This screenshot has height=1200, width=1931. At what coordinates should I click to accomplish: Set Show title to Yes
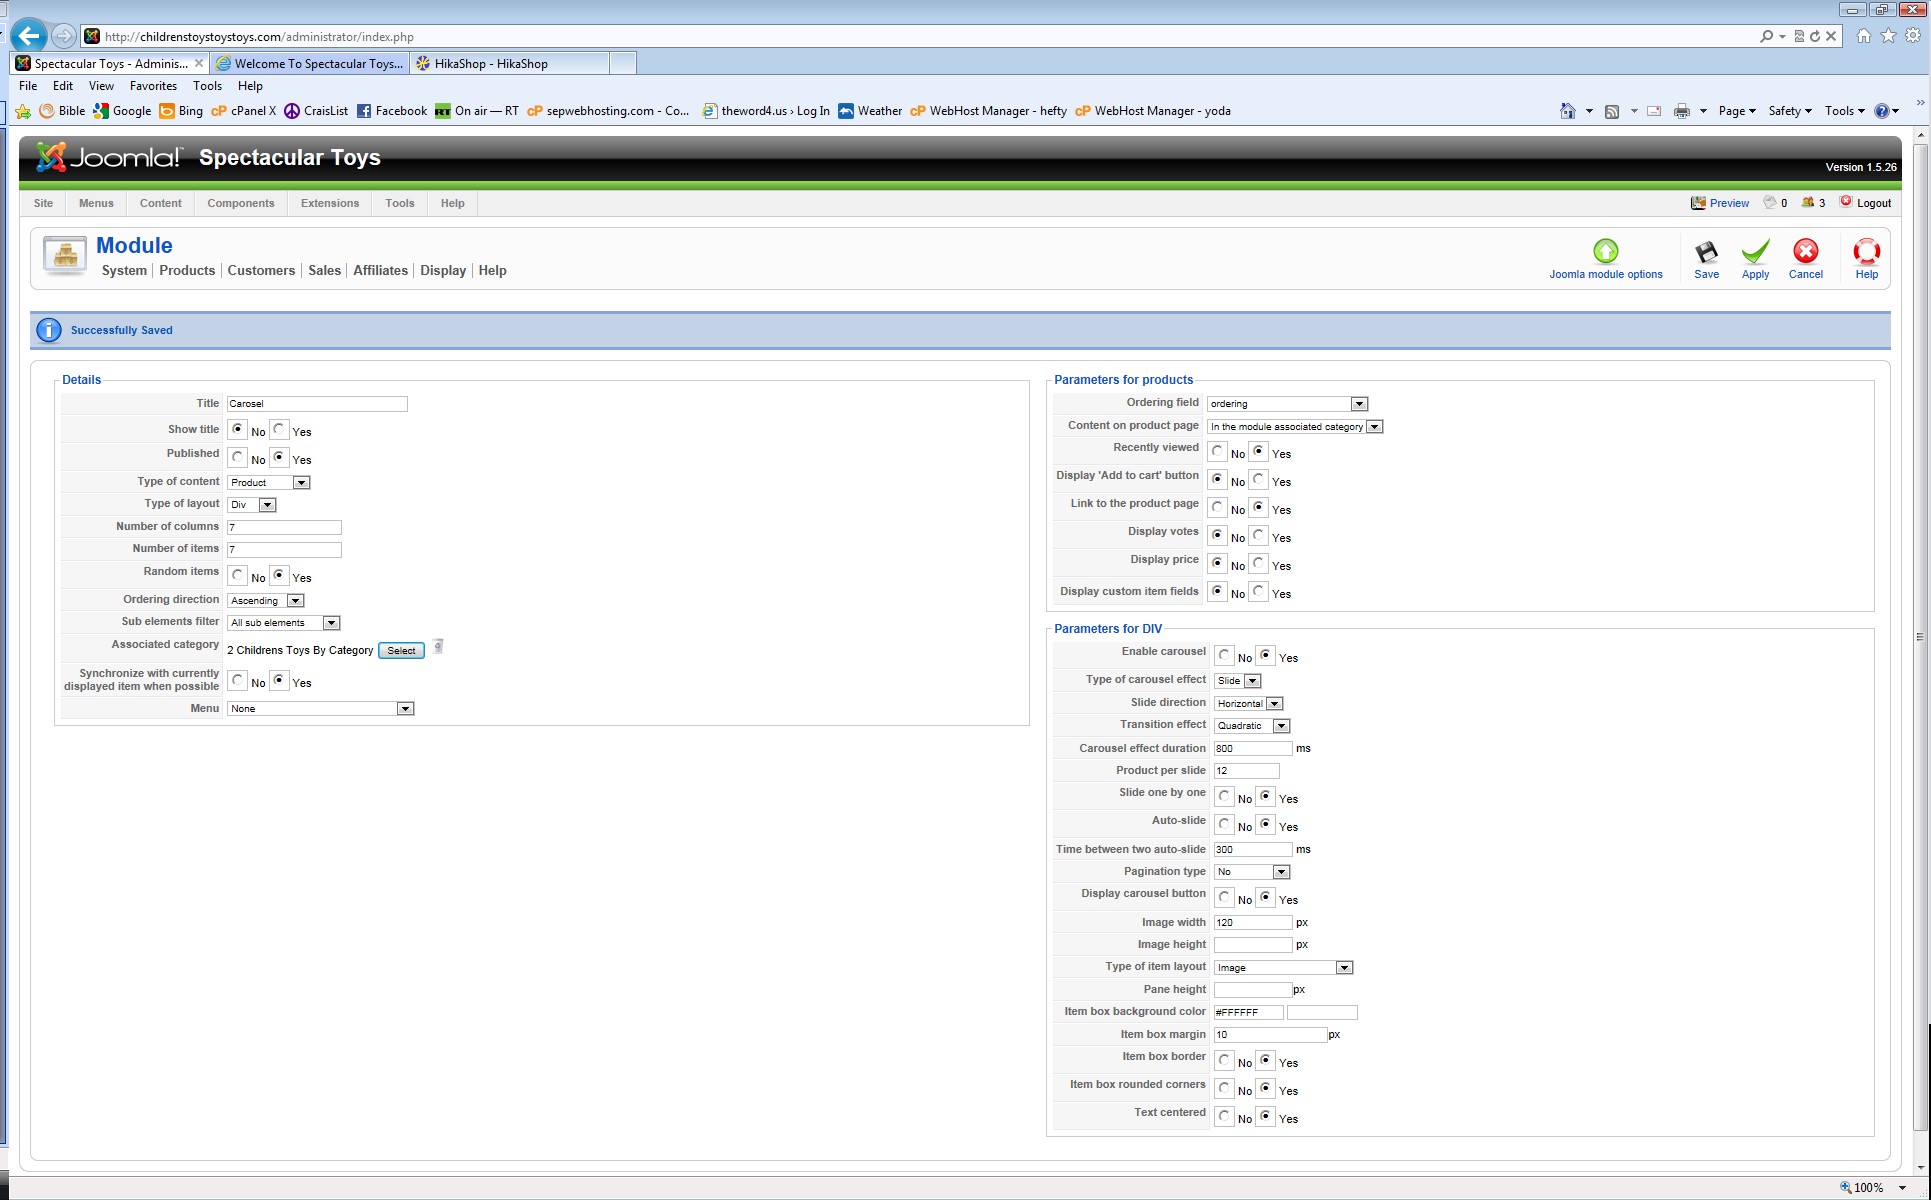[x=280, y=430]
